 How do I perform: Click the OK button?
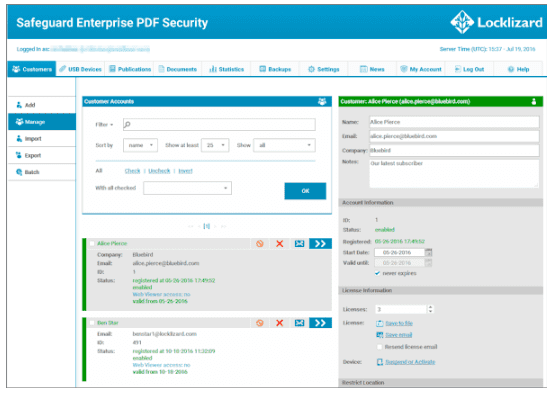[305, 191]
